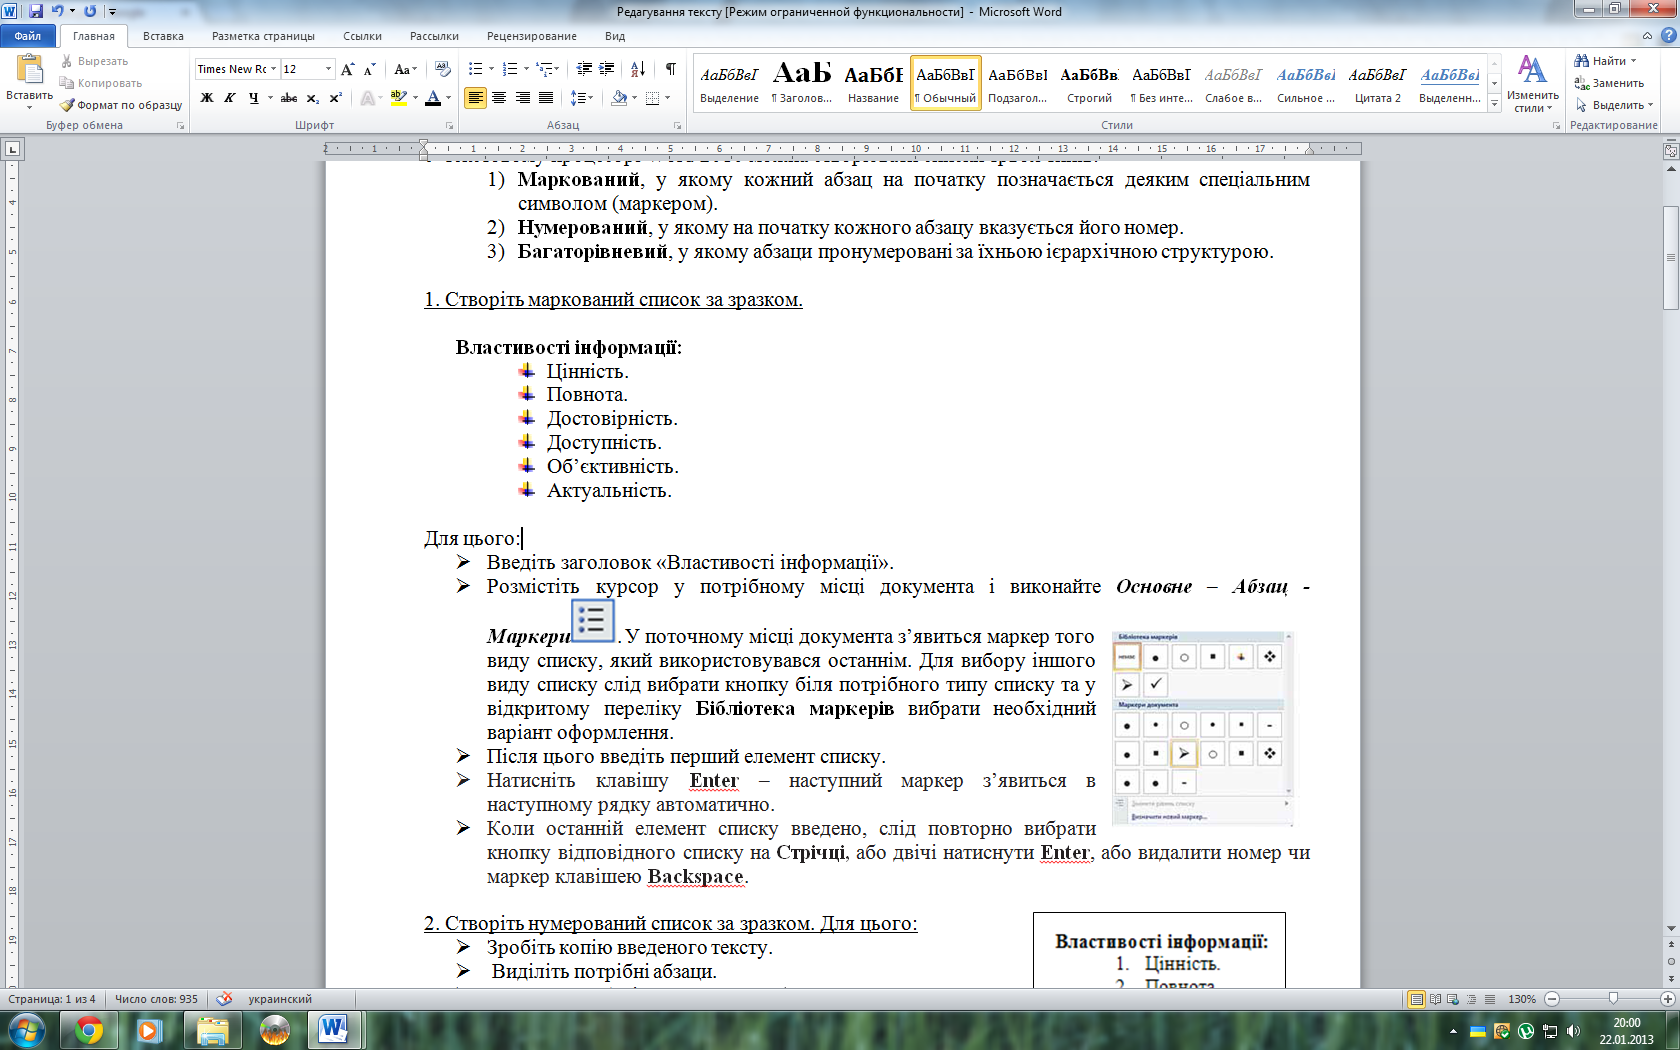Switch to the Ссылки tab
Screen dimensions: 1680x1050
pyautogui.click(x=362, y=36)
